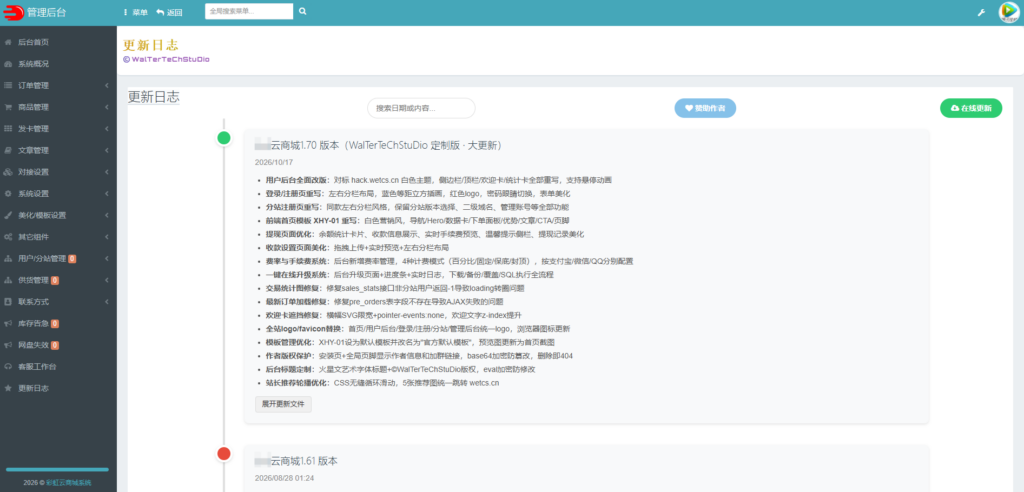The image size is (1024, 492).
Task: Expand the 系统设置 chevron
Action: point(106,193)
